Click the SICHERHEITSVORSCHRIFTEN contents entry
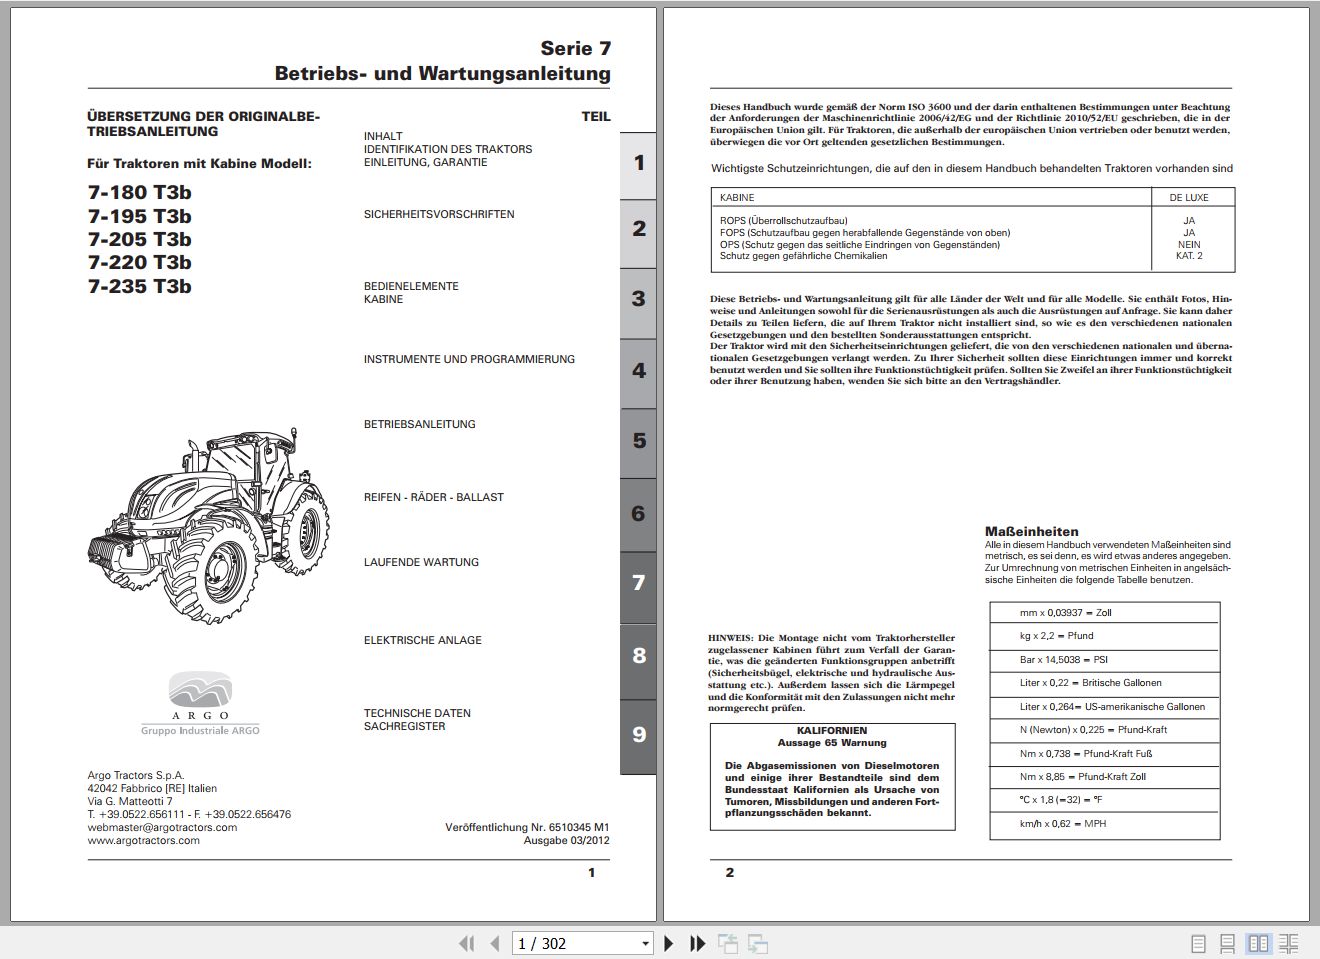Viewport: 1320px width, 959px height. [439, 214]
